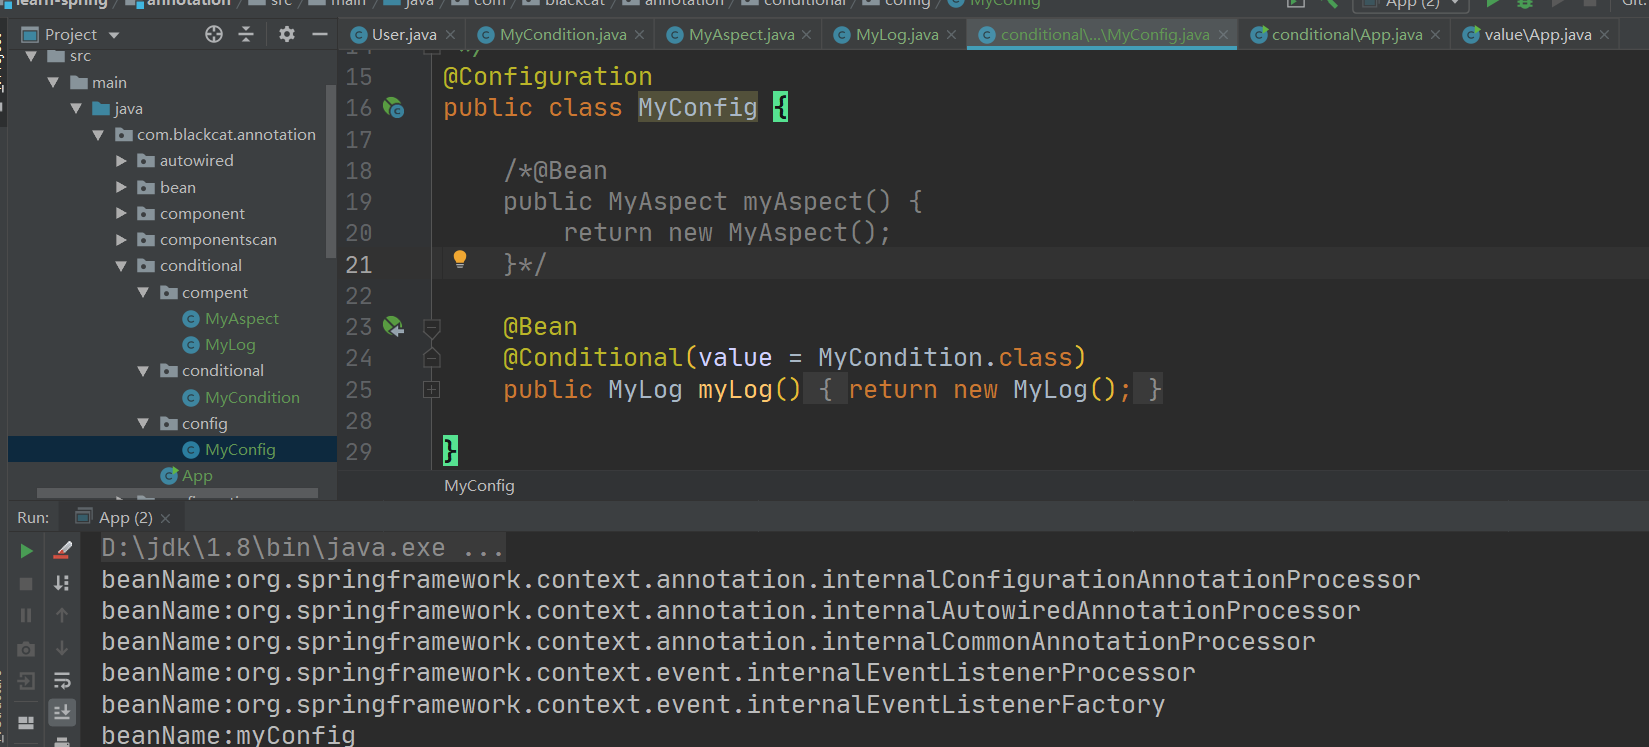Click the locate/select opened file icon
This screenshot has height=747, width=1649.
click(x=214, y=35)
